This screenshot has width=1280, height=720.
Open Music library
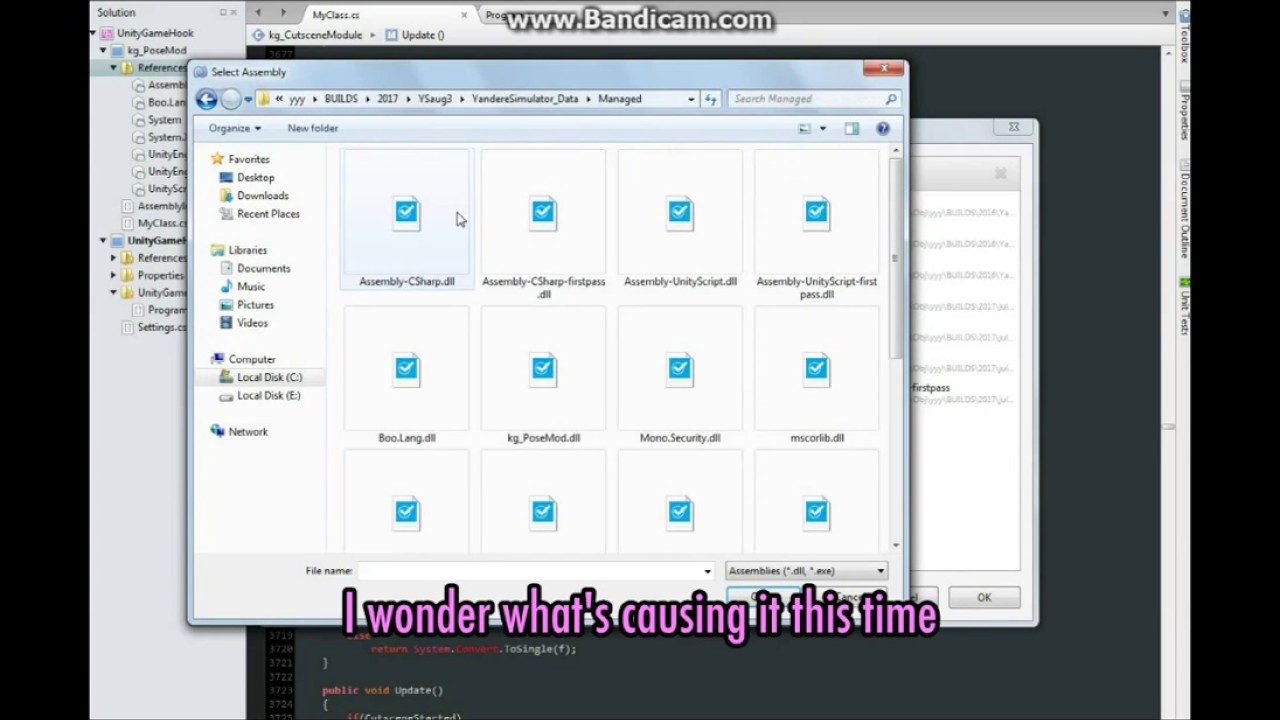[x=250, y=286]
